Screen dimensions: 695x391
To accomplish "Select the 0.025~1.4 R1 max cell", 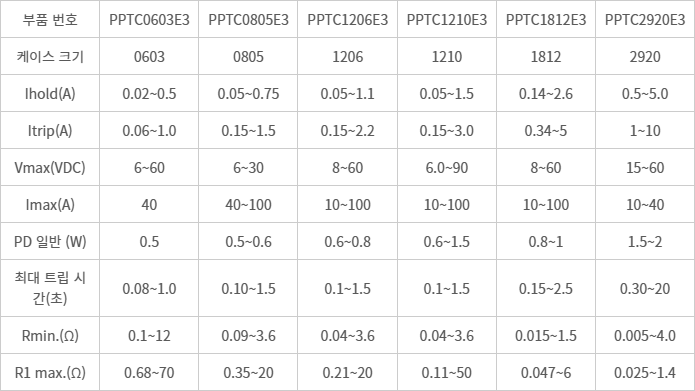I will (x=645, y=372).
